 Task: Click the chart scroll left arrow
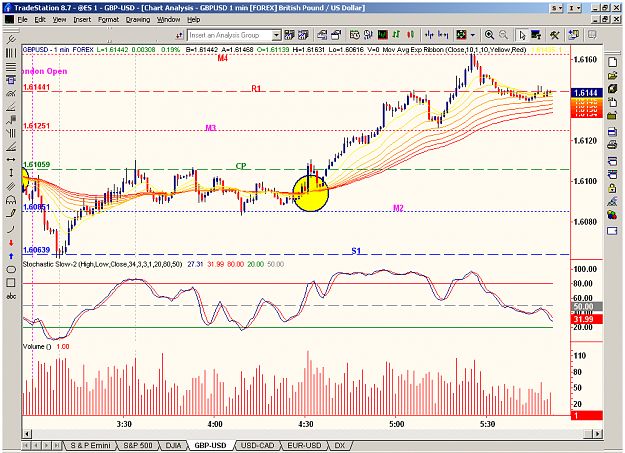(27, 434)
